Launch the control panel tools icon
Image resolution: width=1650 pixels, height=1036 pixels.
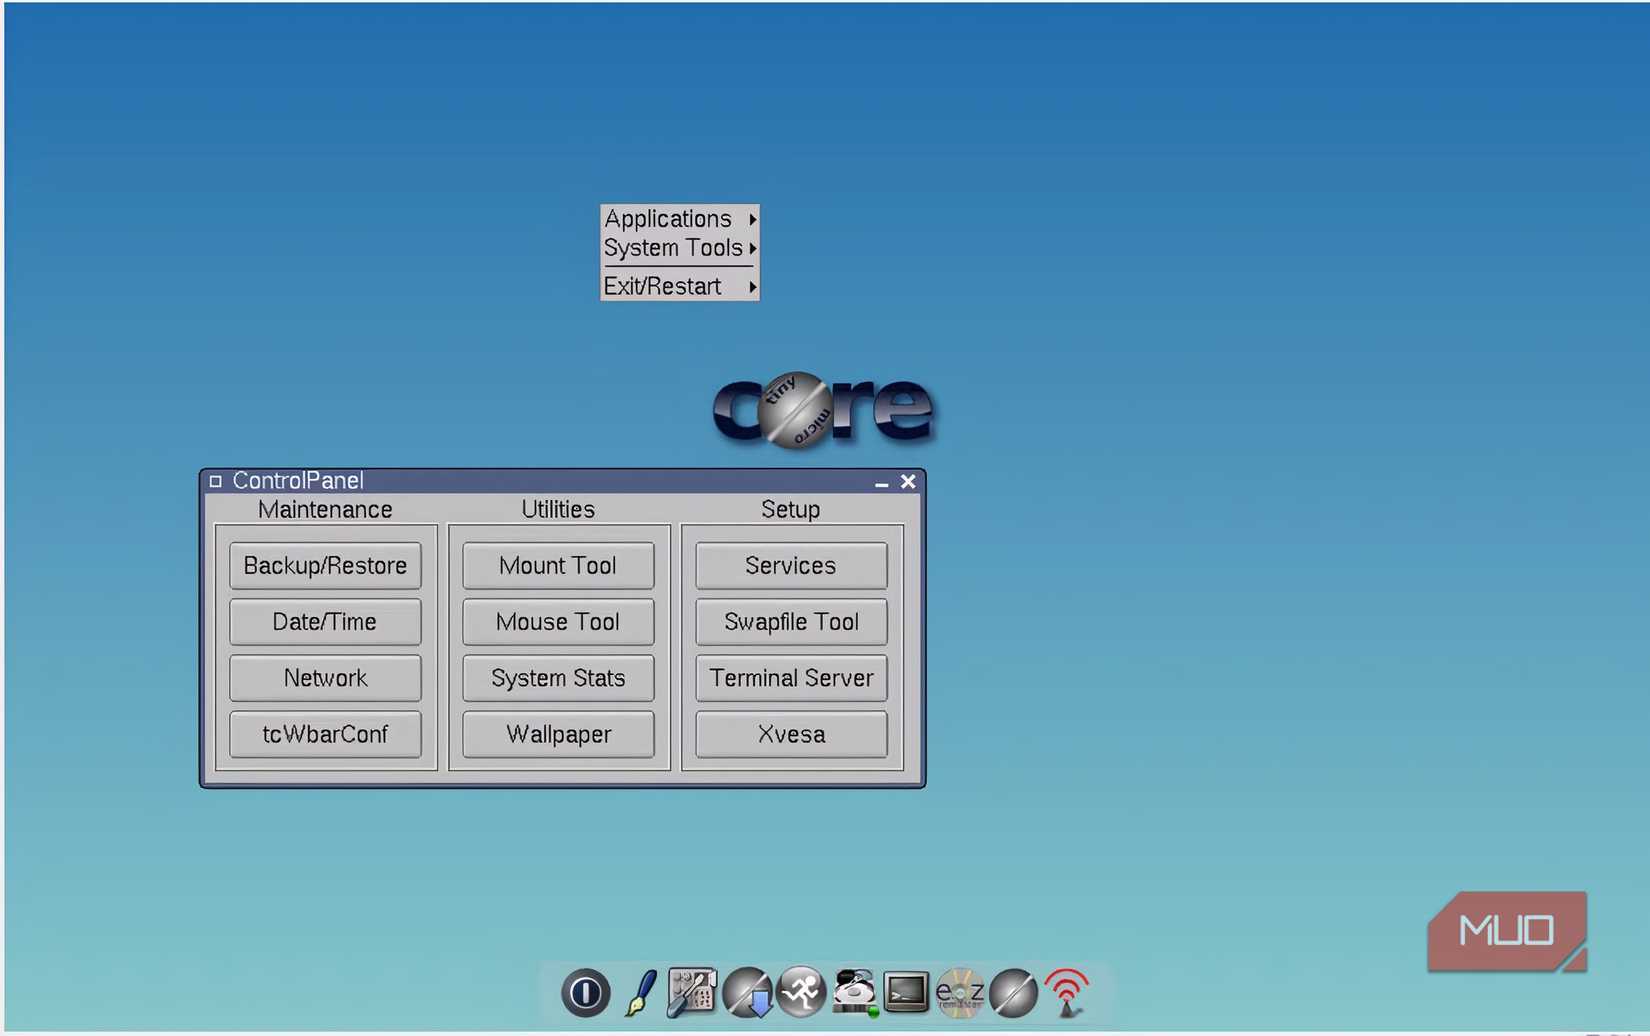pos(692,992)
